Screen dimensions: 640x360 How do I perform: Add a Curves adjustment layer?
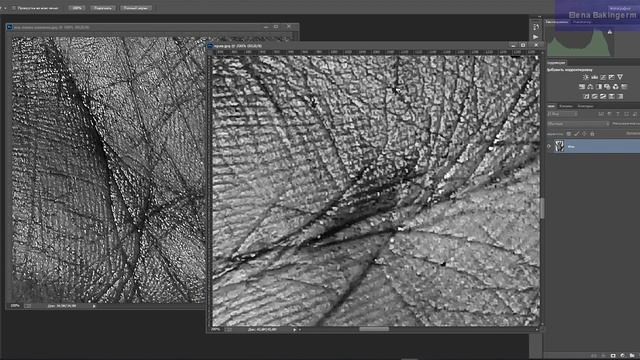(x=603, y=77)
